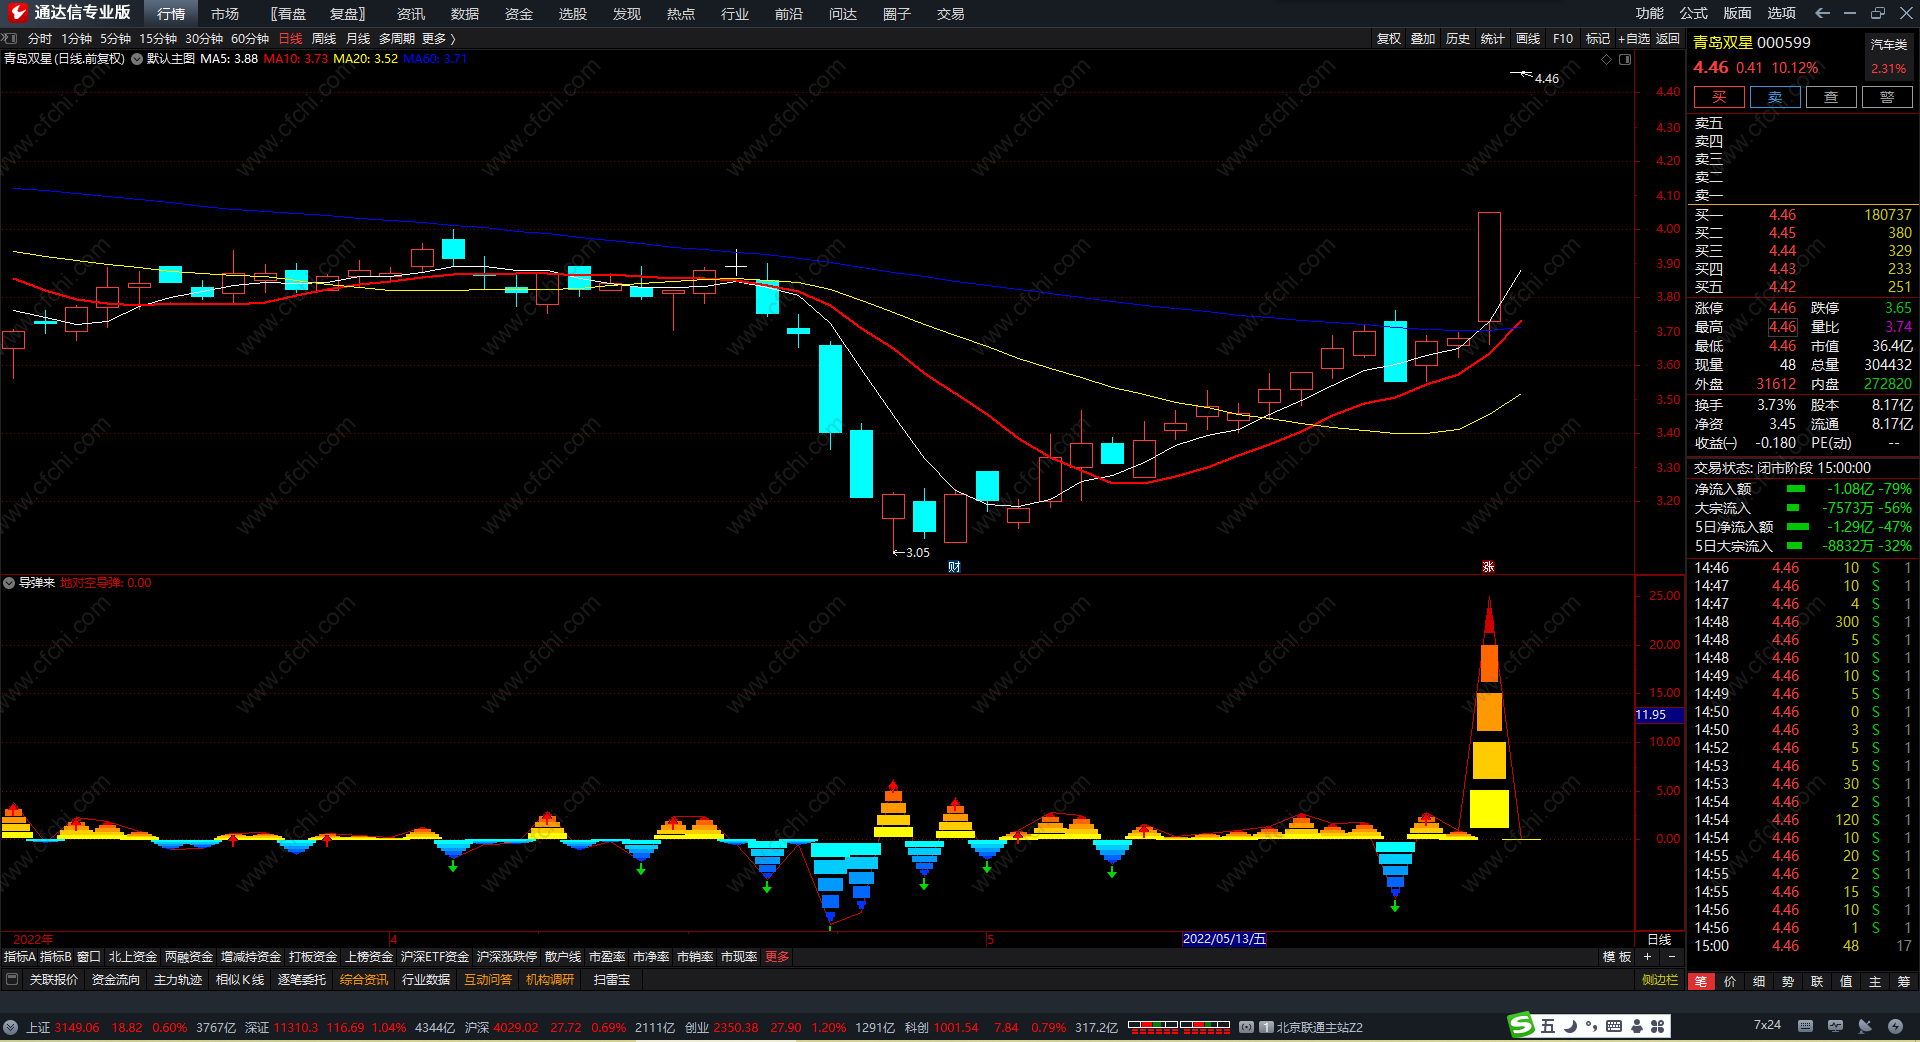Click the lightning bolt icon in status bar
The image size is (1920, 1042).
[1895, 1026]
